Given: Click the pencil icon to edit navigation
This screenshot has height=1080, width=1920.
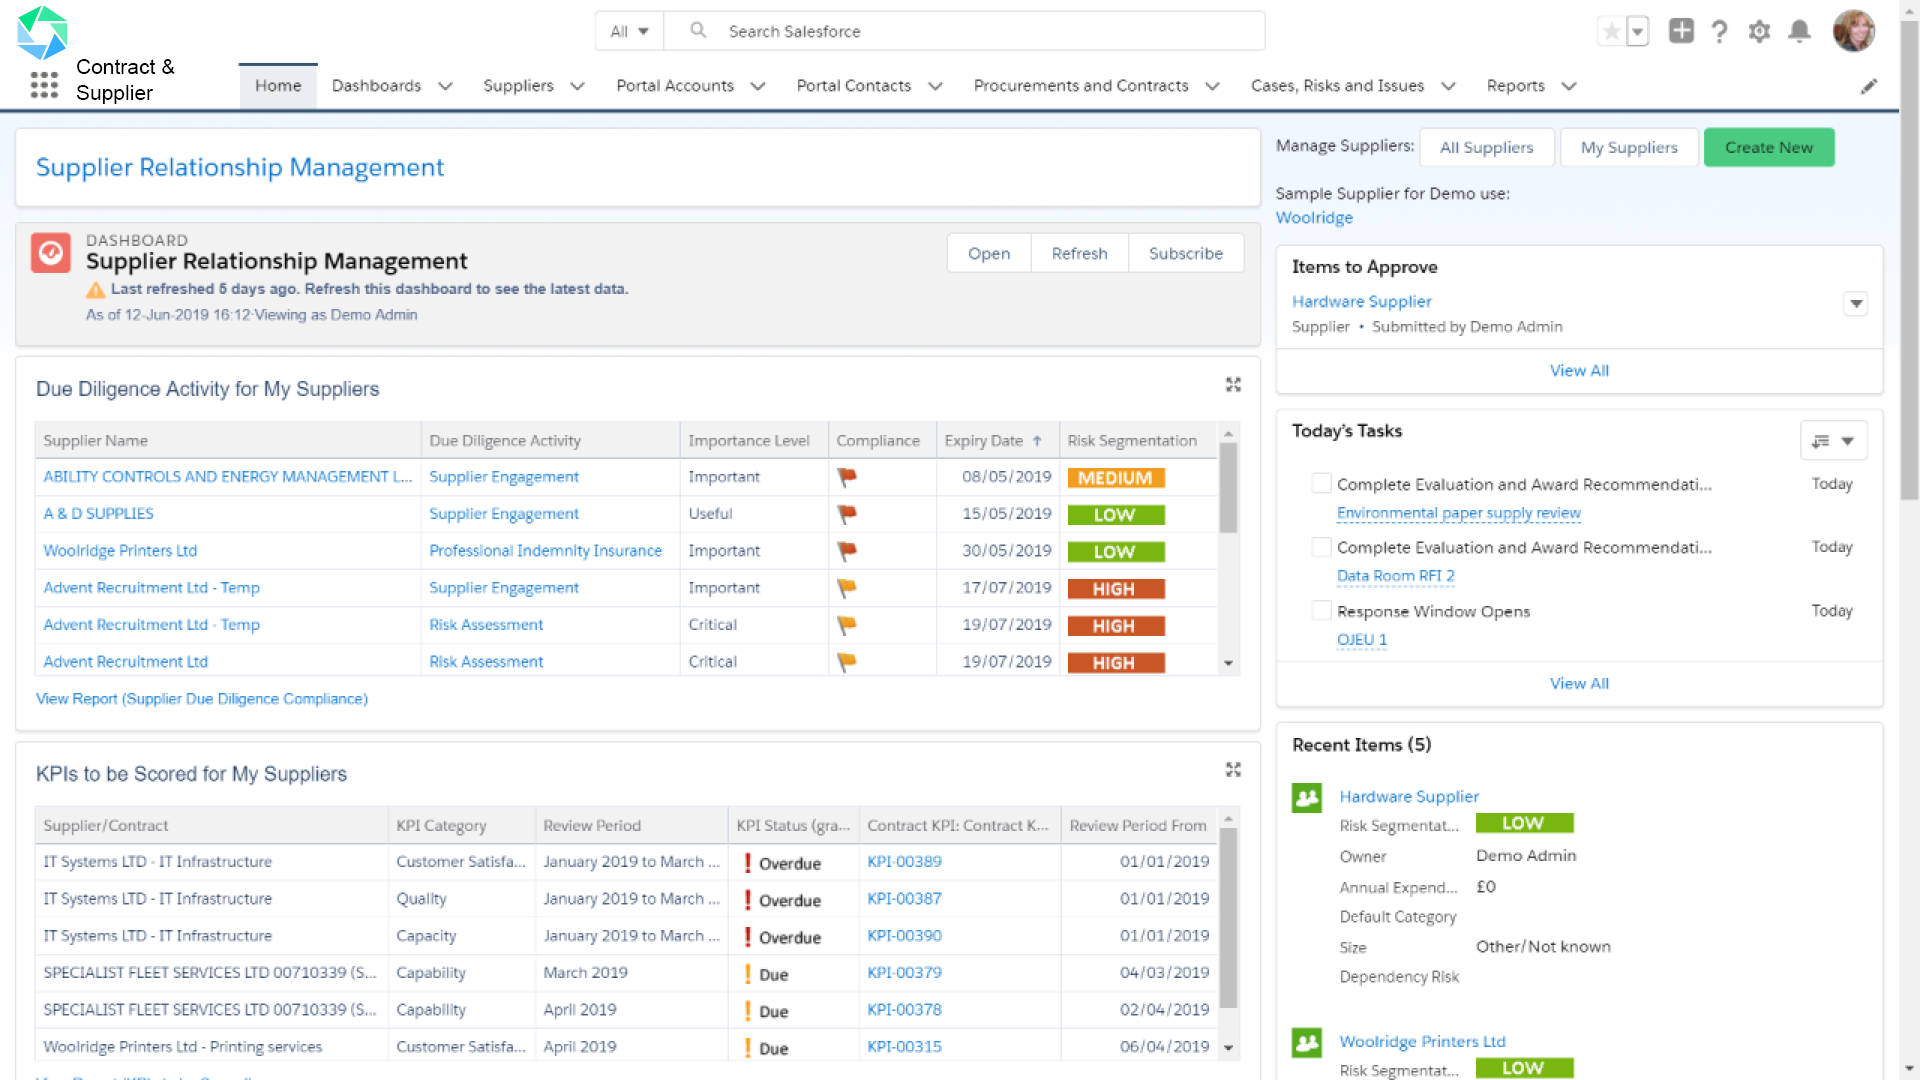Looking at the screenshot, I should click(x=1868, y=87).
